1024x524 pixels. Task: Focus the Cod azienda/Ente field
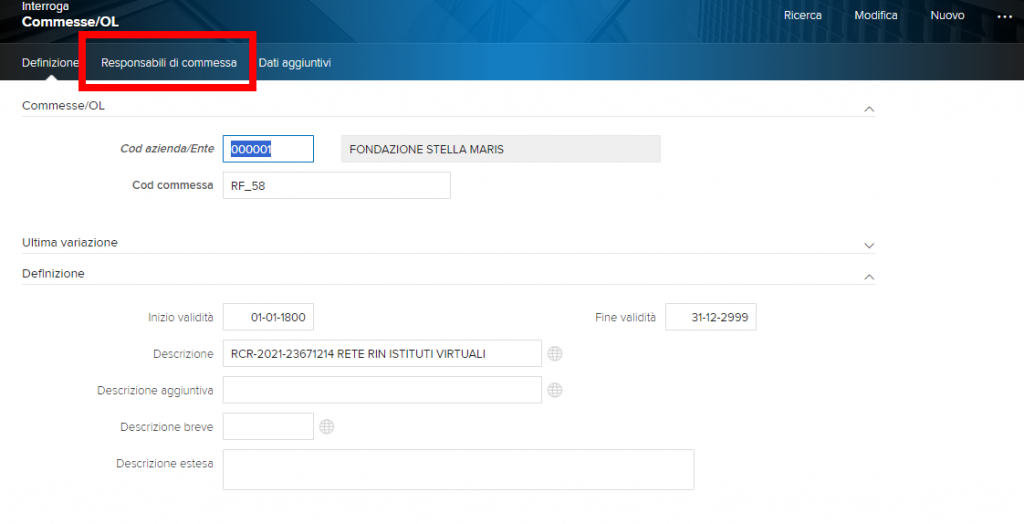[268, 149]
